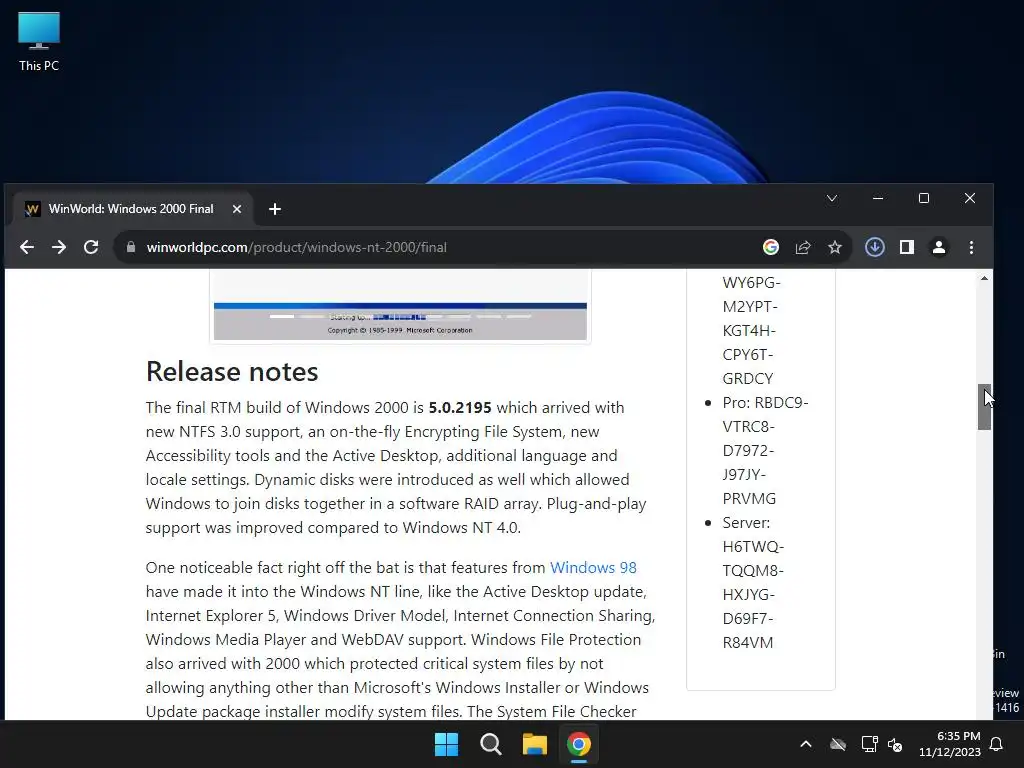Maximize the Chrome window
1024x768 pixels.
point(923,198)
